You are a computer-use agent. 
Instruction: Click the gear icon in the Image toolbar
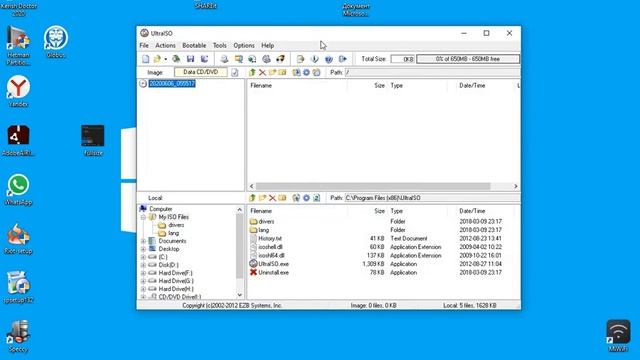click(x=306, y=73)
